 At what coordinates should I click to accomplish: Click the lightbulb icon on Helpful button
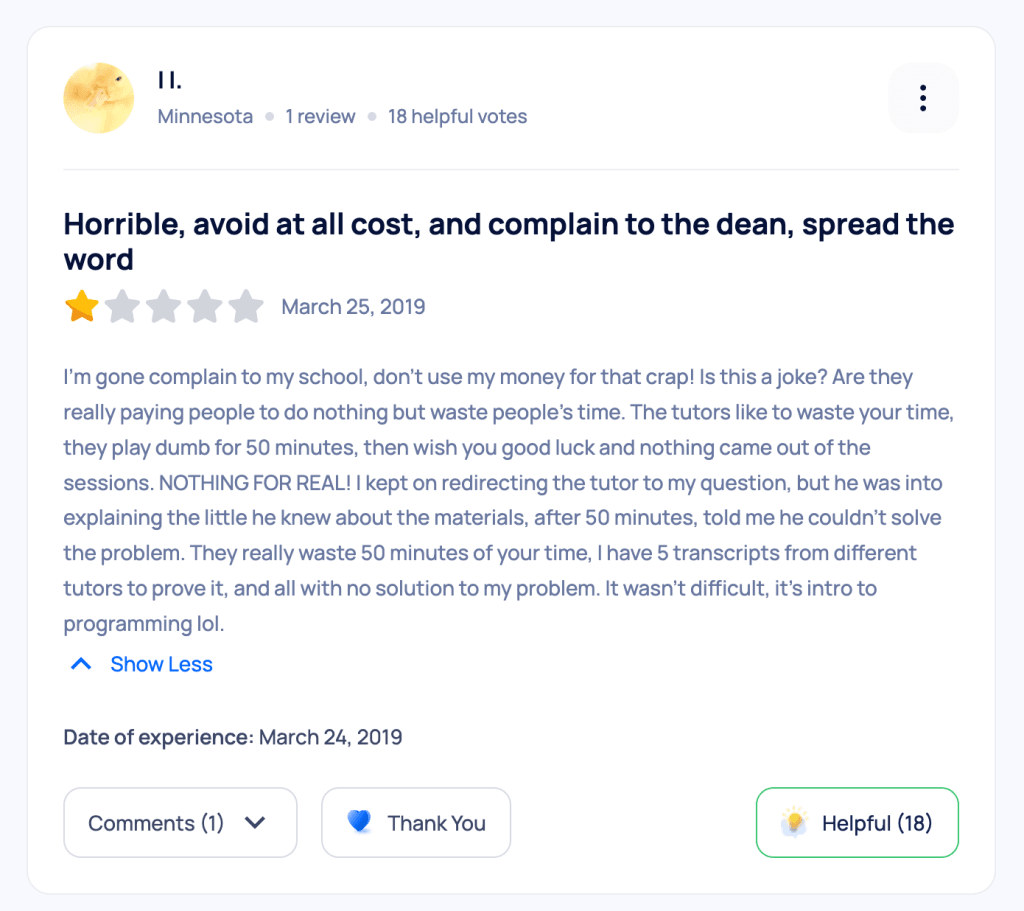click(793, 822)
